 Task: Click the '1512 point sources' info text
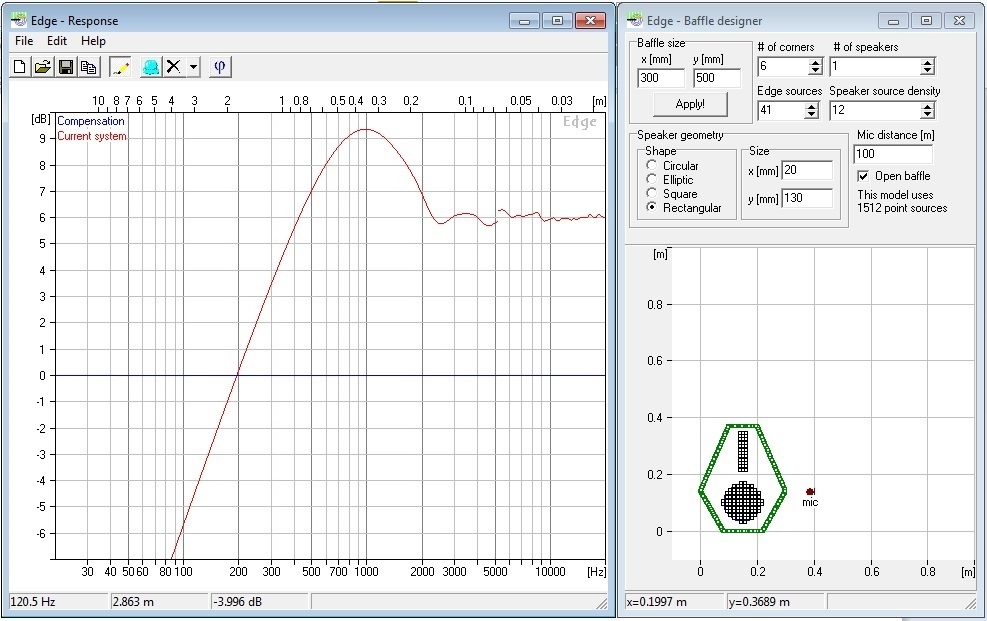902,208
